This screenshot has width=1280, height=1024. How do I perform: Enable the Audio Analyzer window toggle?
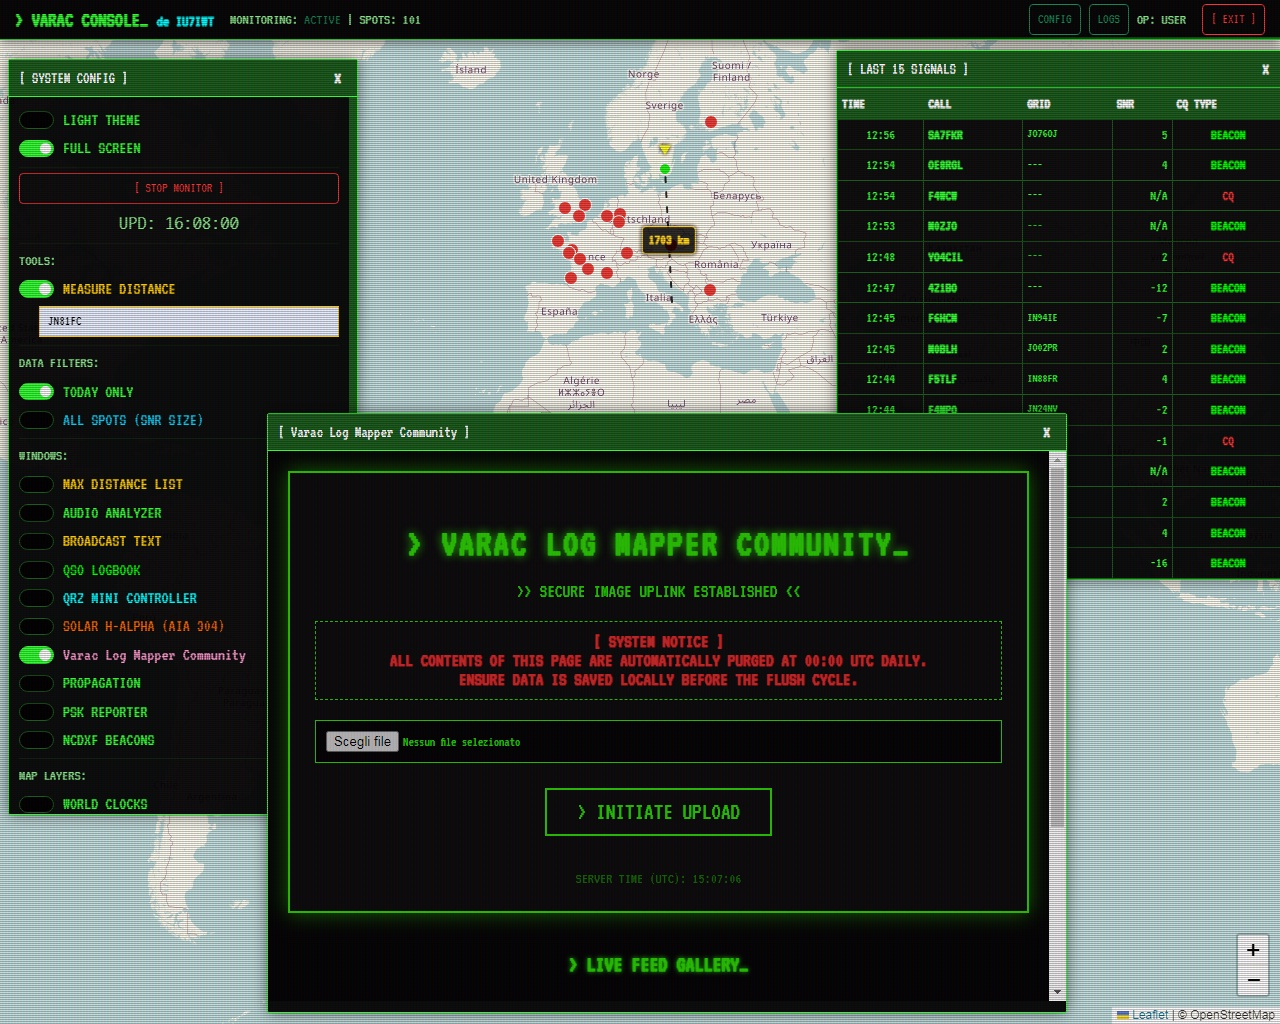pos(37,513)
